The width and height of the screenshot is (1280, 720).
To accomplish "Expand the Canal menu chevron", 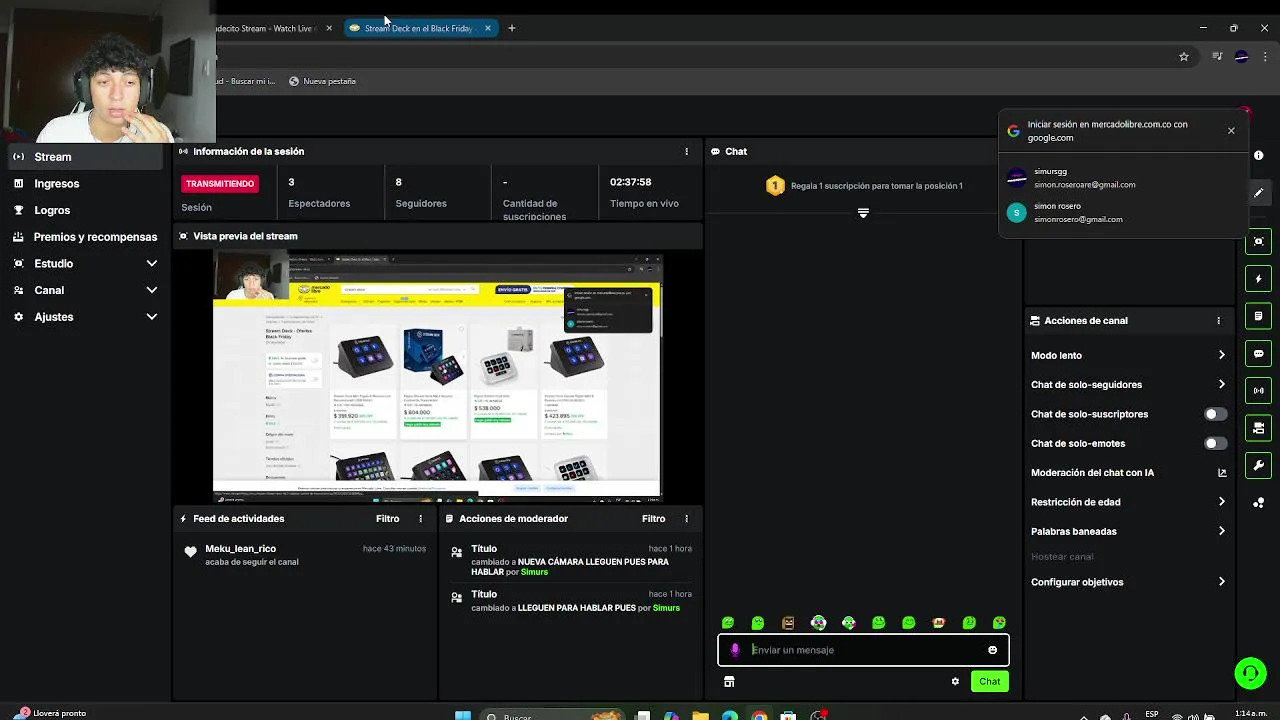I will pos(152,290).
